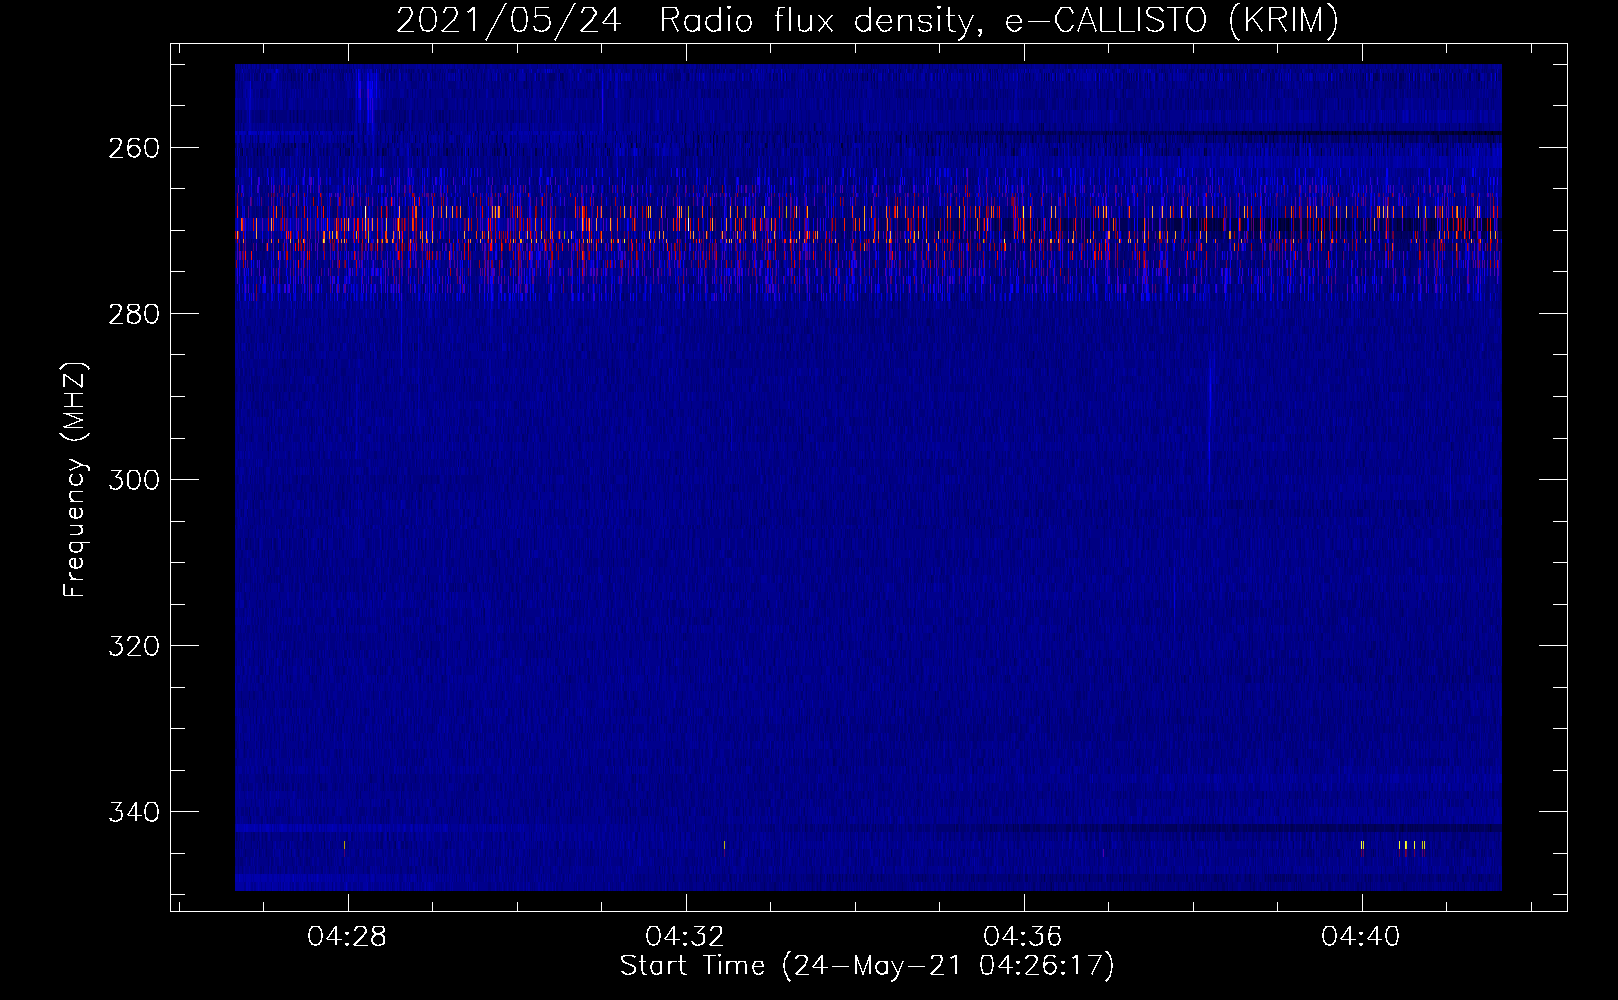Click the 340 frequency tick label

click(x=133, y=812)
